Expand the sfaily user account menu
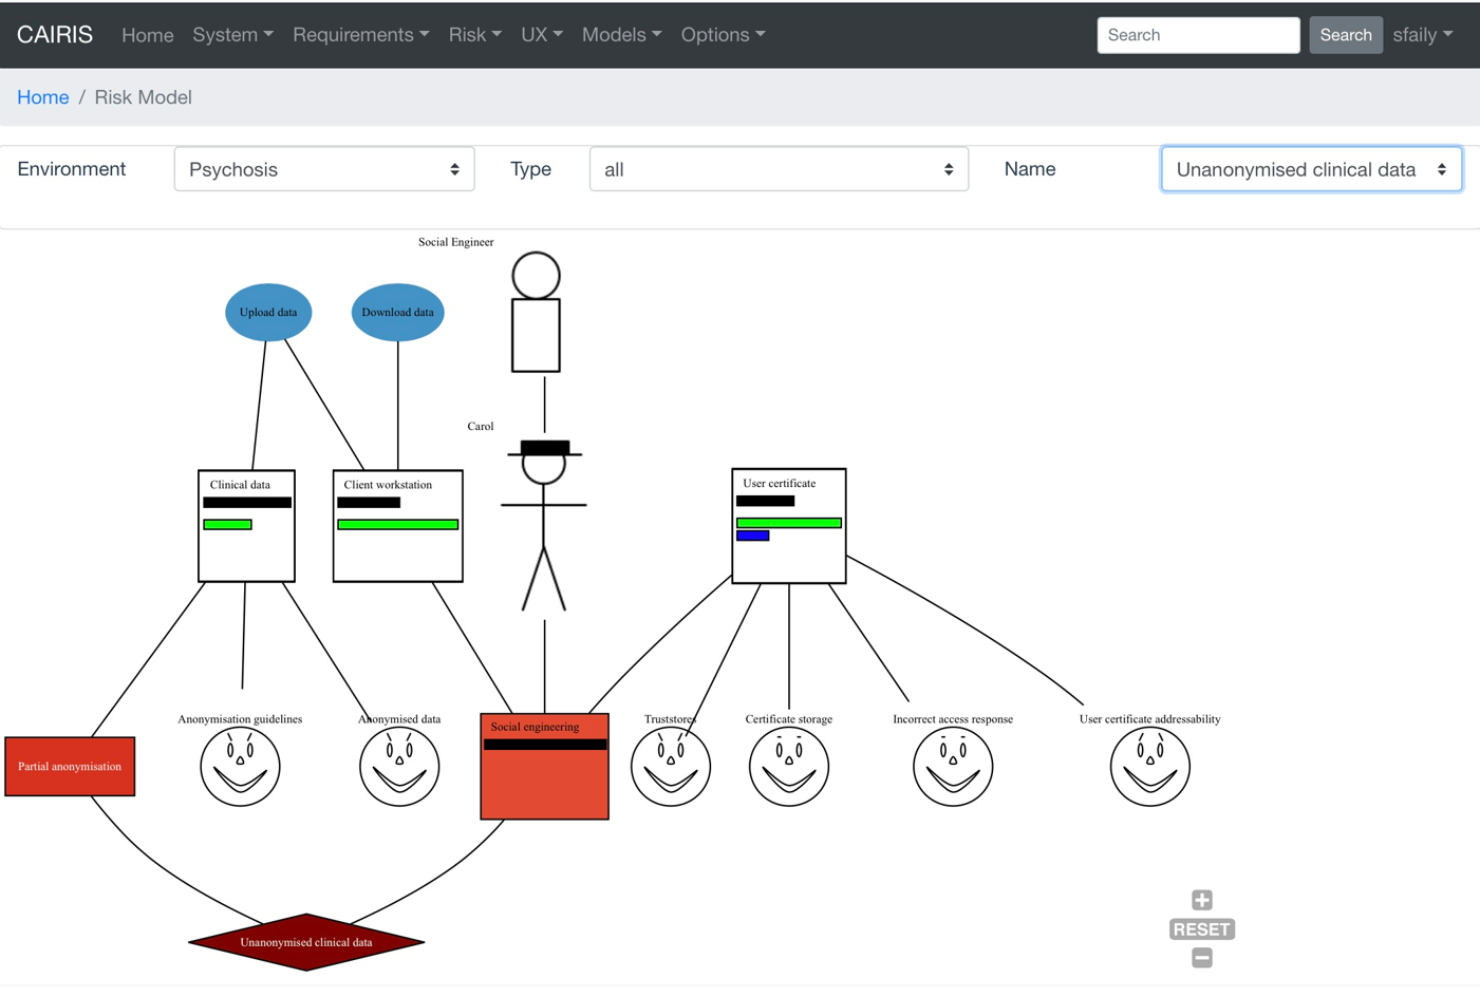This screenshot has height=987, width=1480. coord(1422,34)
